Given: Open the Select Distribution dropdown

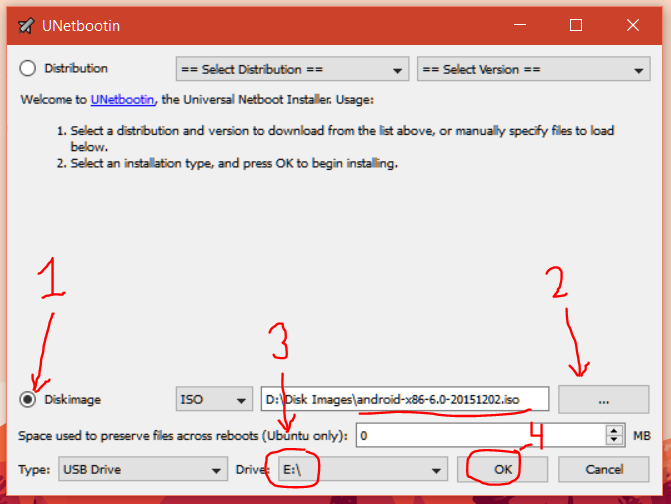Looking at the screenshot, I should tap(292, 69).
